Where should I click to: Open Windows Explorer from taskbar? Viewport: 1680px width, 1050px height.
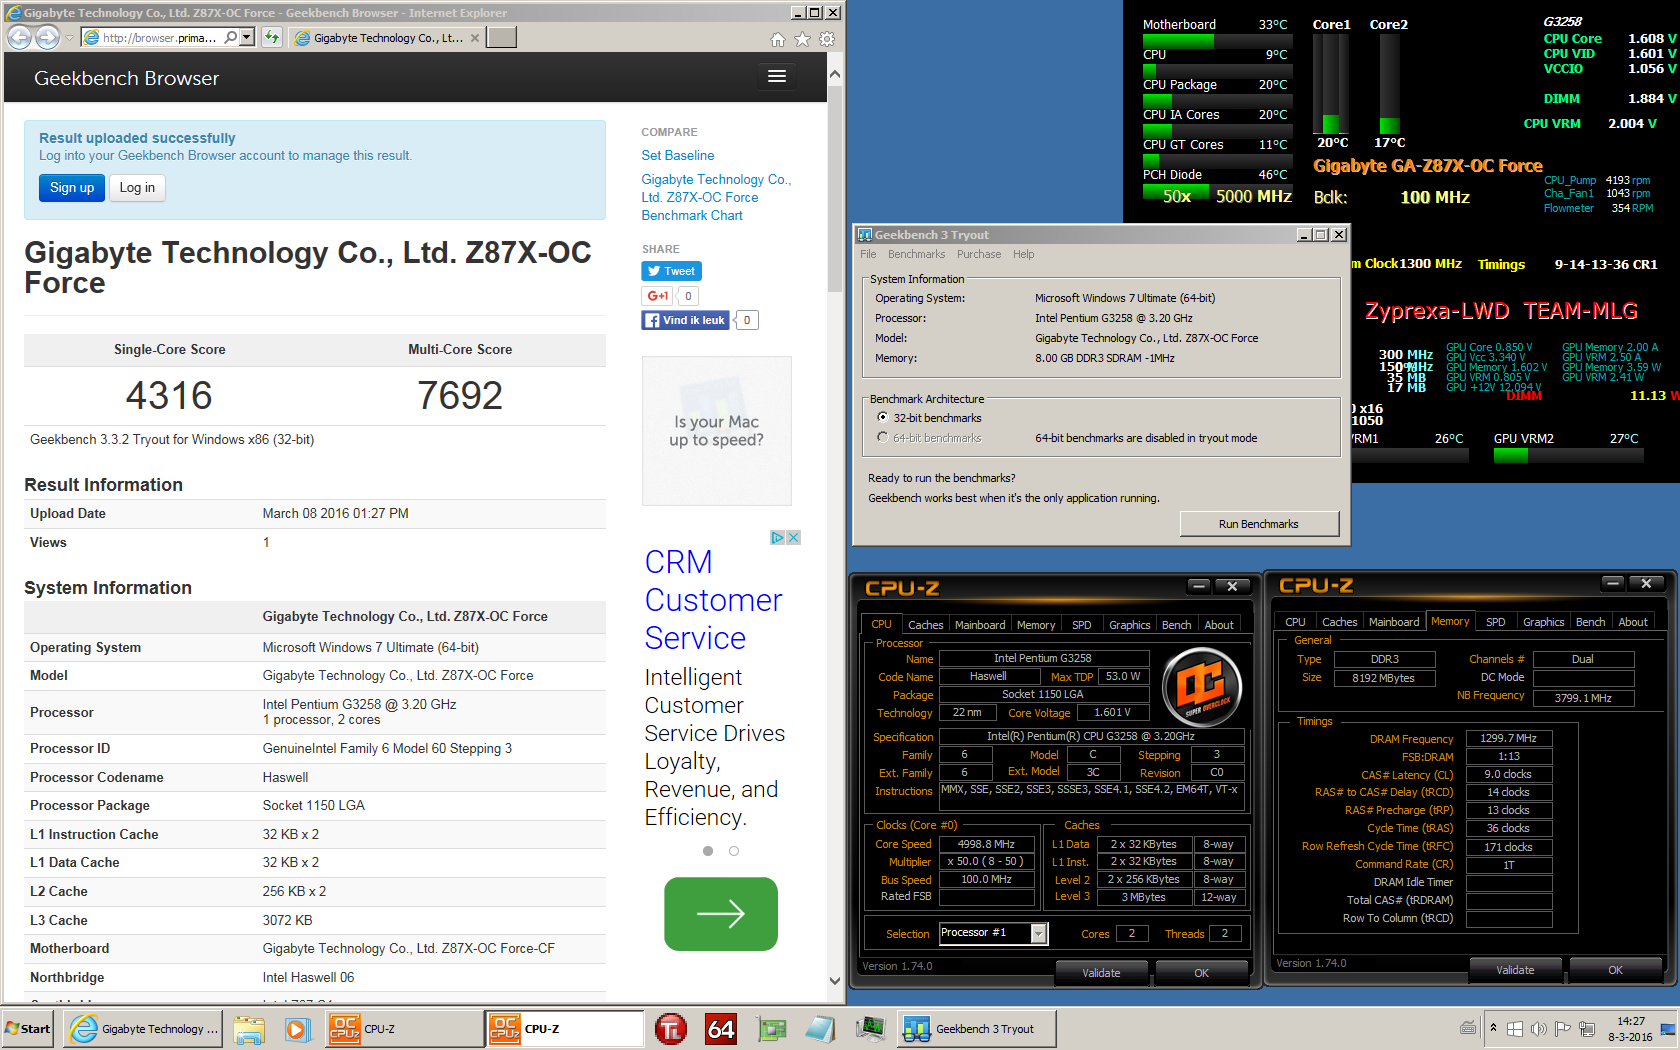[249, 1029]
